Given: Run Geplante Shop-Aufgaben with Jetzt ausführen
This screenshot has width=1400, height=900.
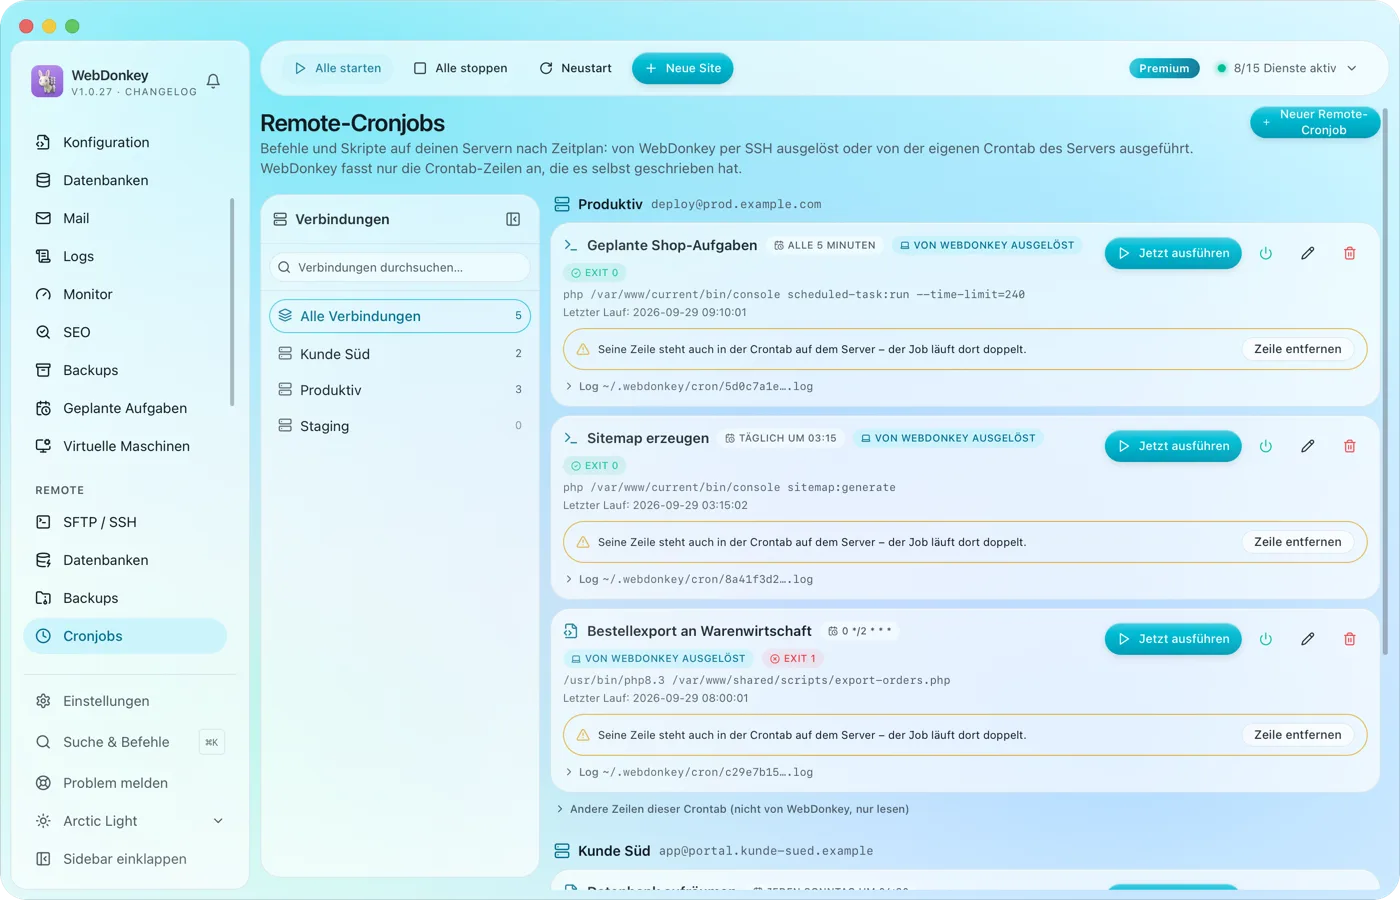Looking at the screenshot, I should click(1173, 253).
